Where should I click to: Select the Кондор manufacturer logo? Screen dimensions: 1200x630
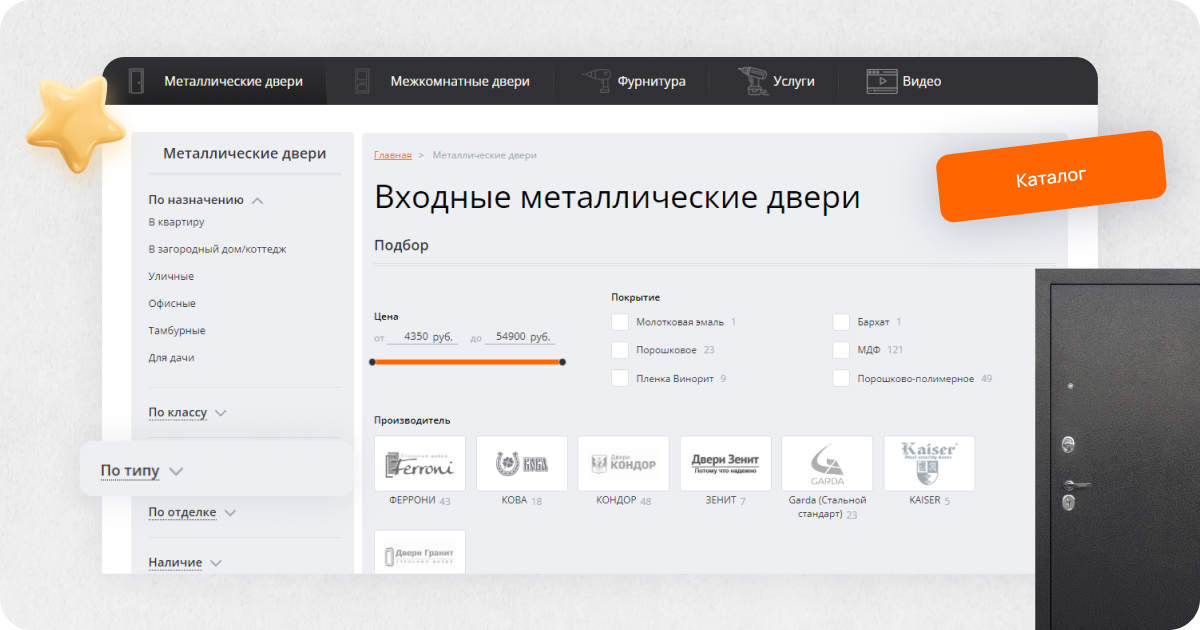coord(624,463)
